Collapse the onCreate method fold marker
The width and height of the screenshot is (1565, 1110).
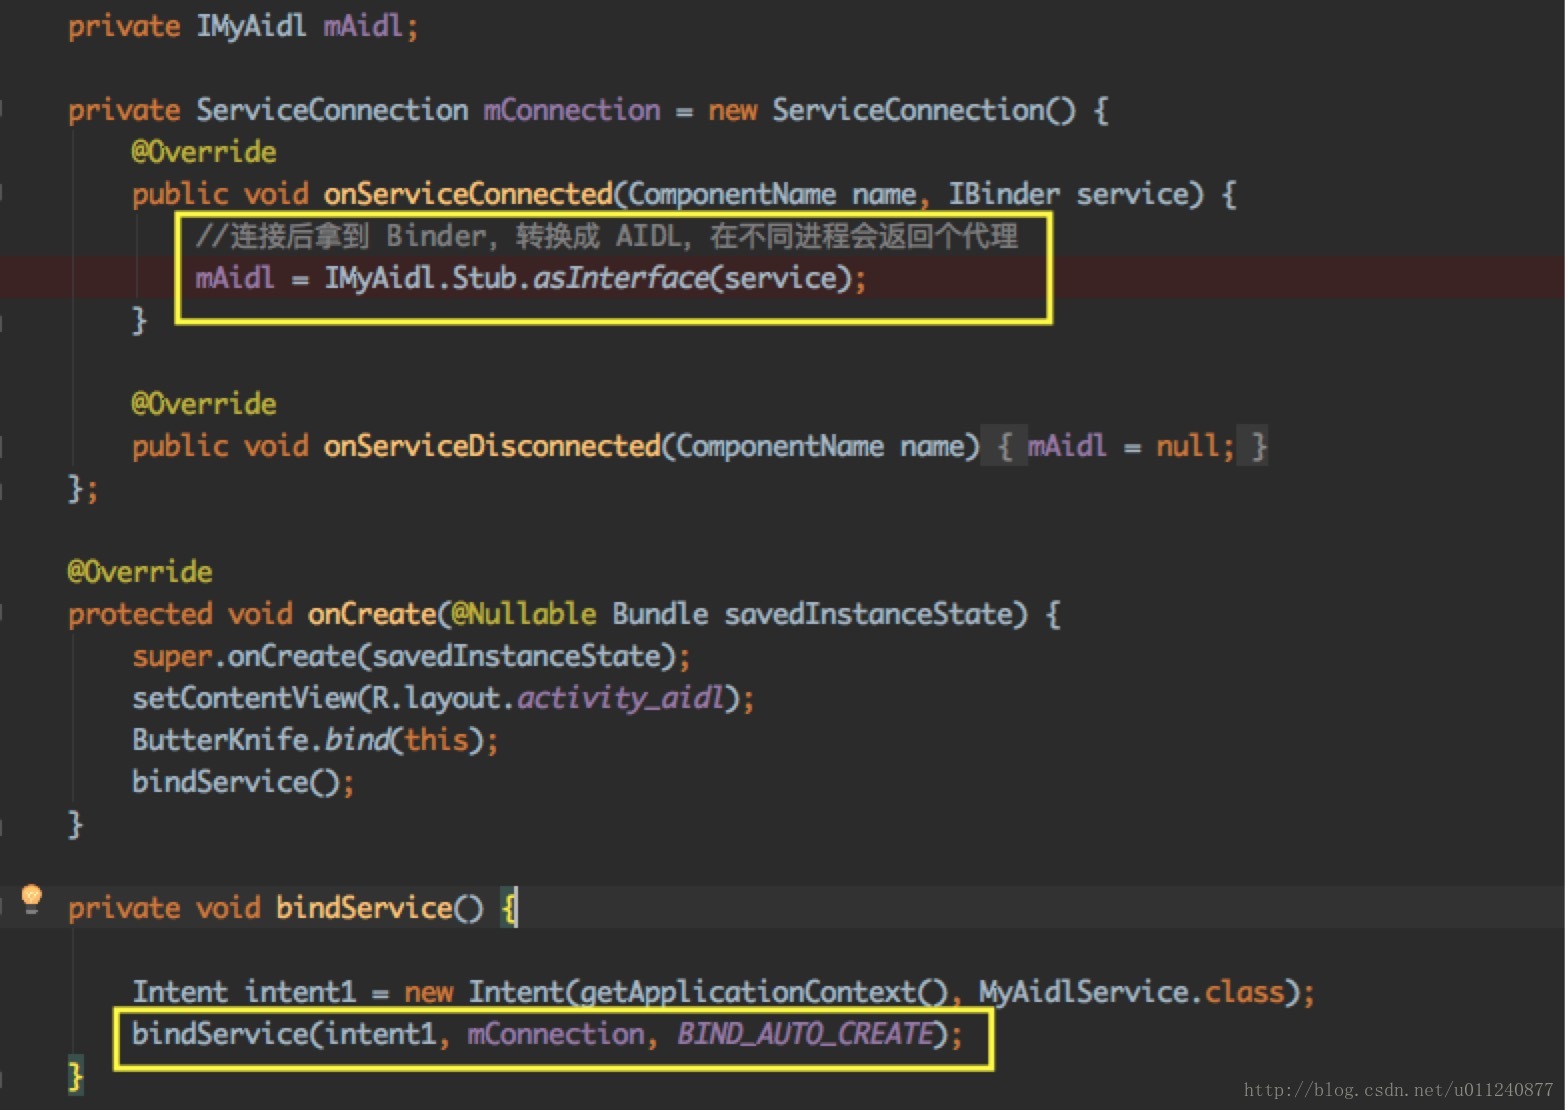coord(3,614)
